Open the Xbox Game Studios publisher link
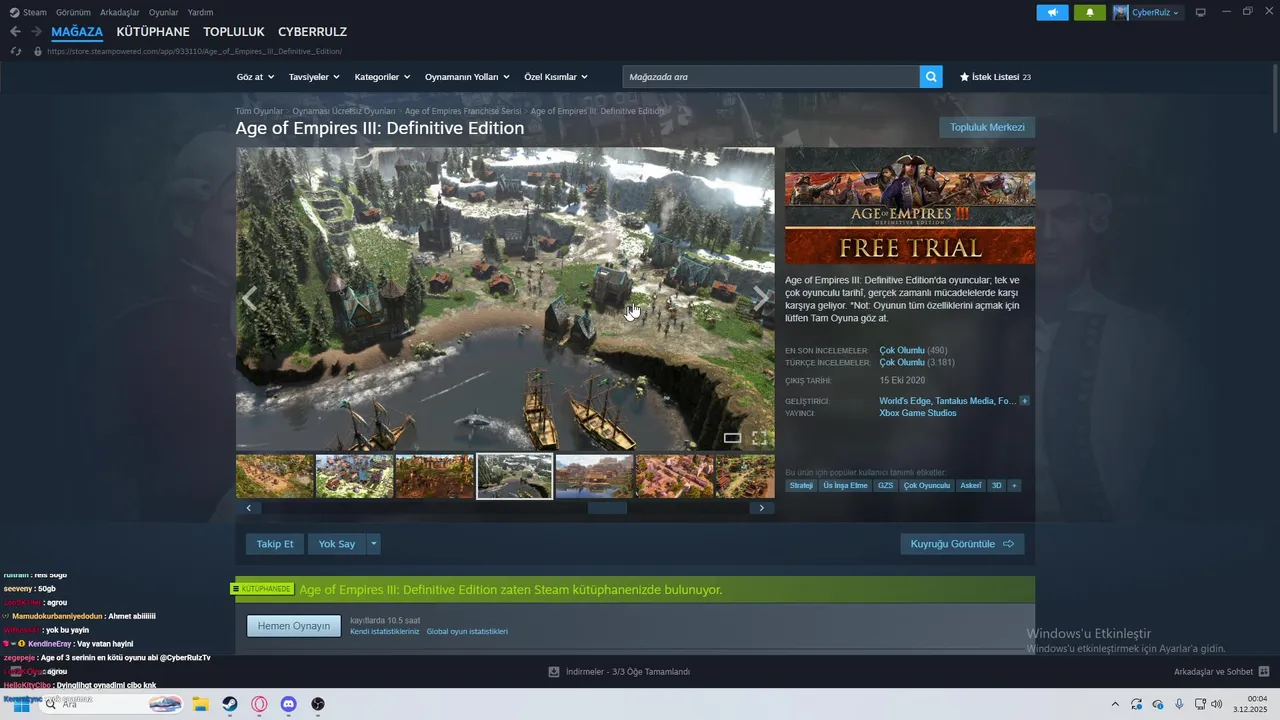 tap(918, 413)
